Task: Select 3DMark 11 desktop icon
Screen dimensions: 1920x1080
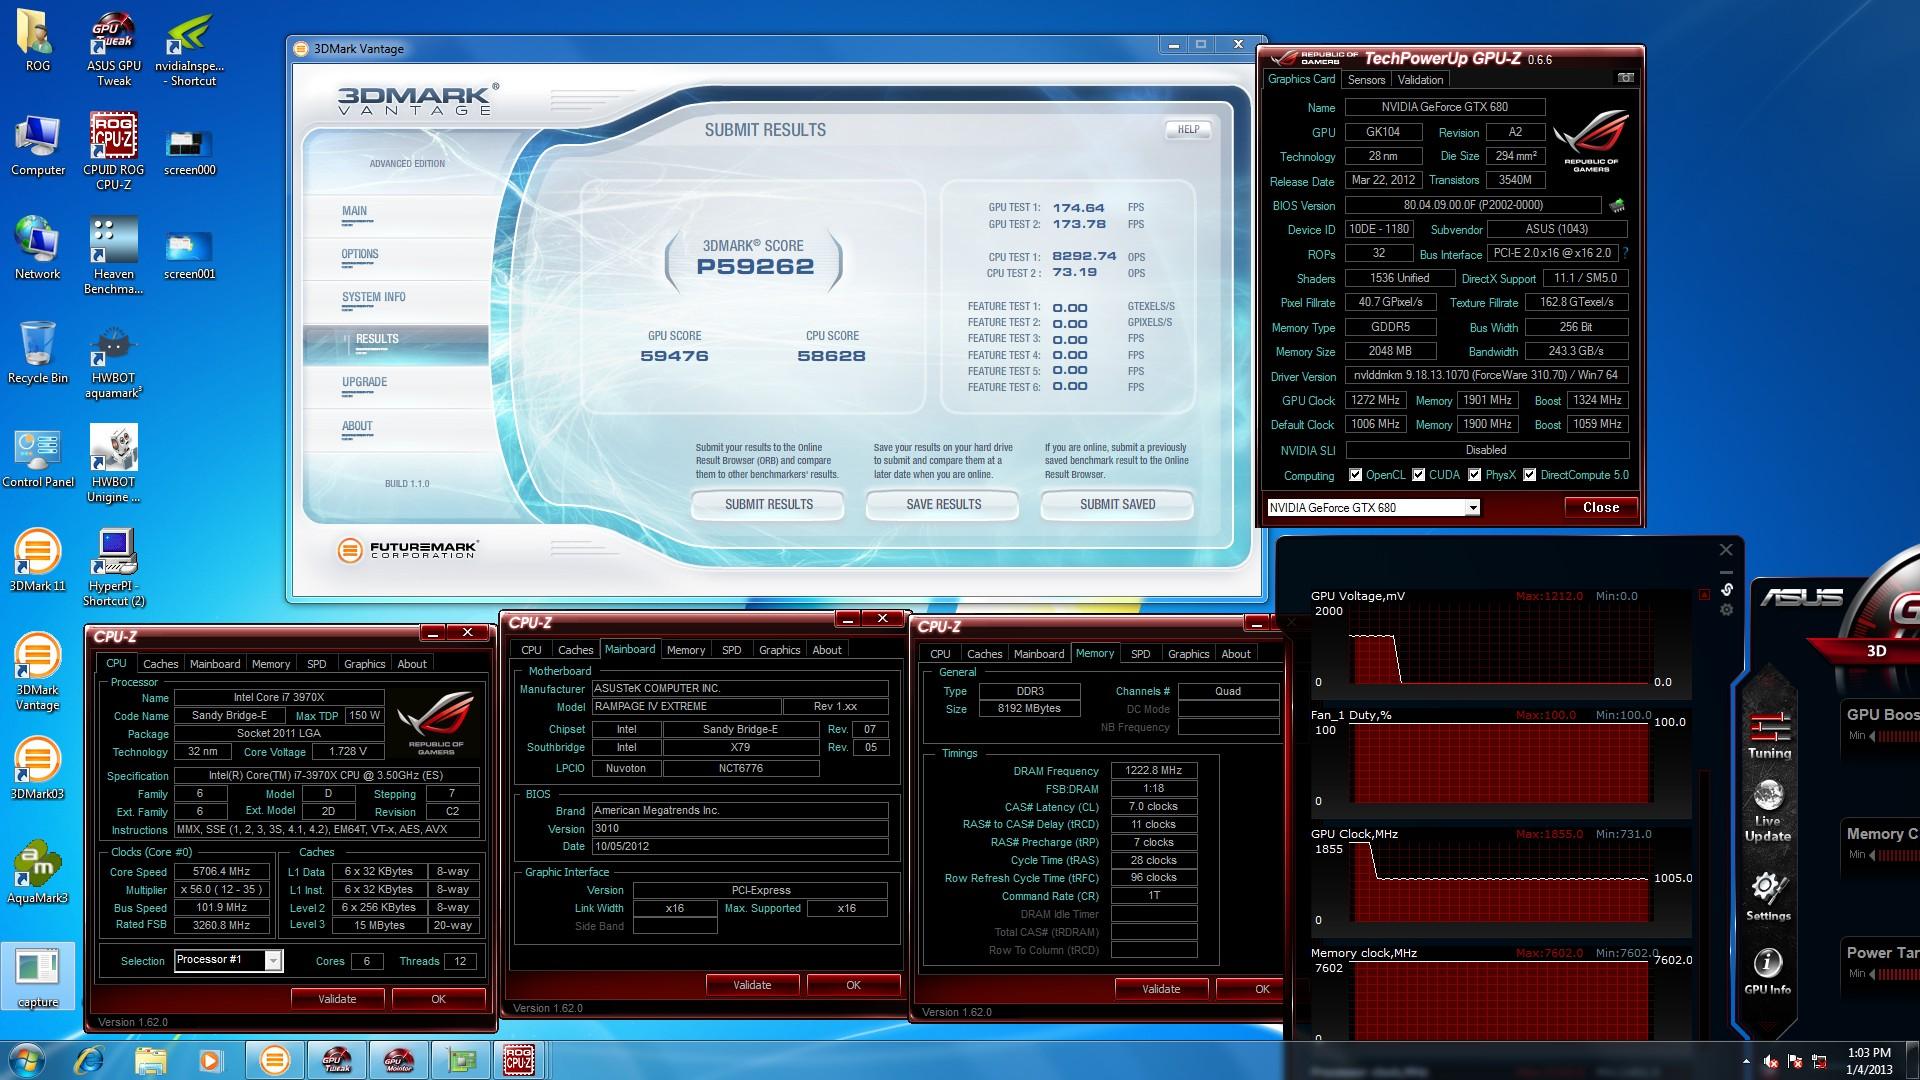Action: coord(37,560)
